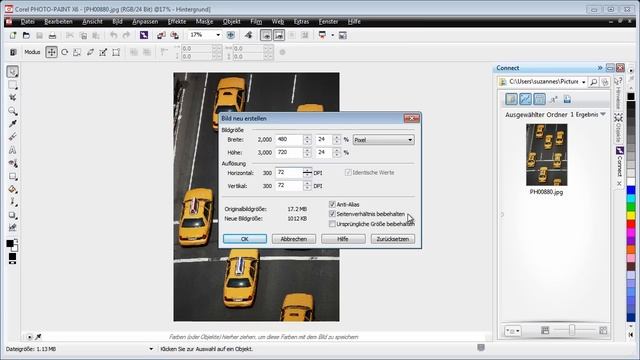This screenshot has width=640, height=360.
Task: Confirm the dialog with OK
Action: tap(245, 239)
